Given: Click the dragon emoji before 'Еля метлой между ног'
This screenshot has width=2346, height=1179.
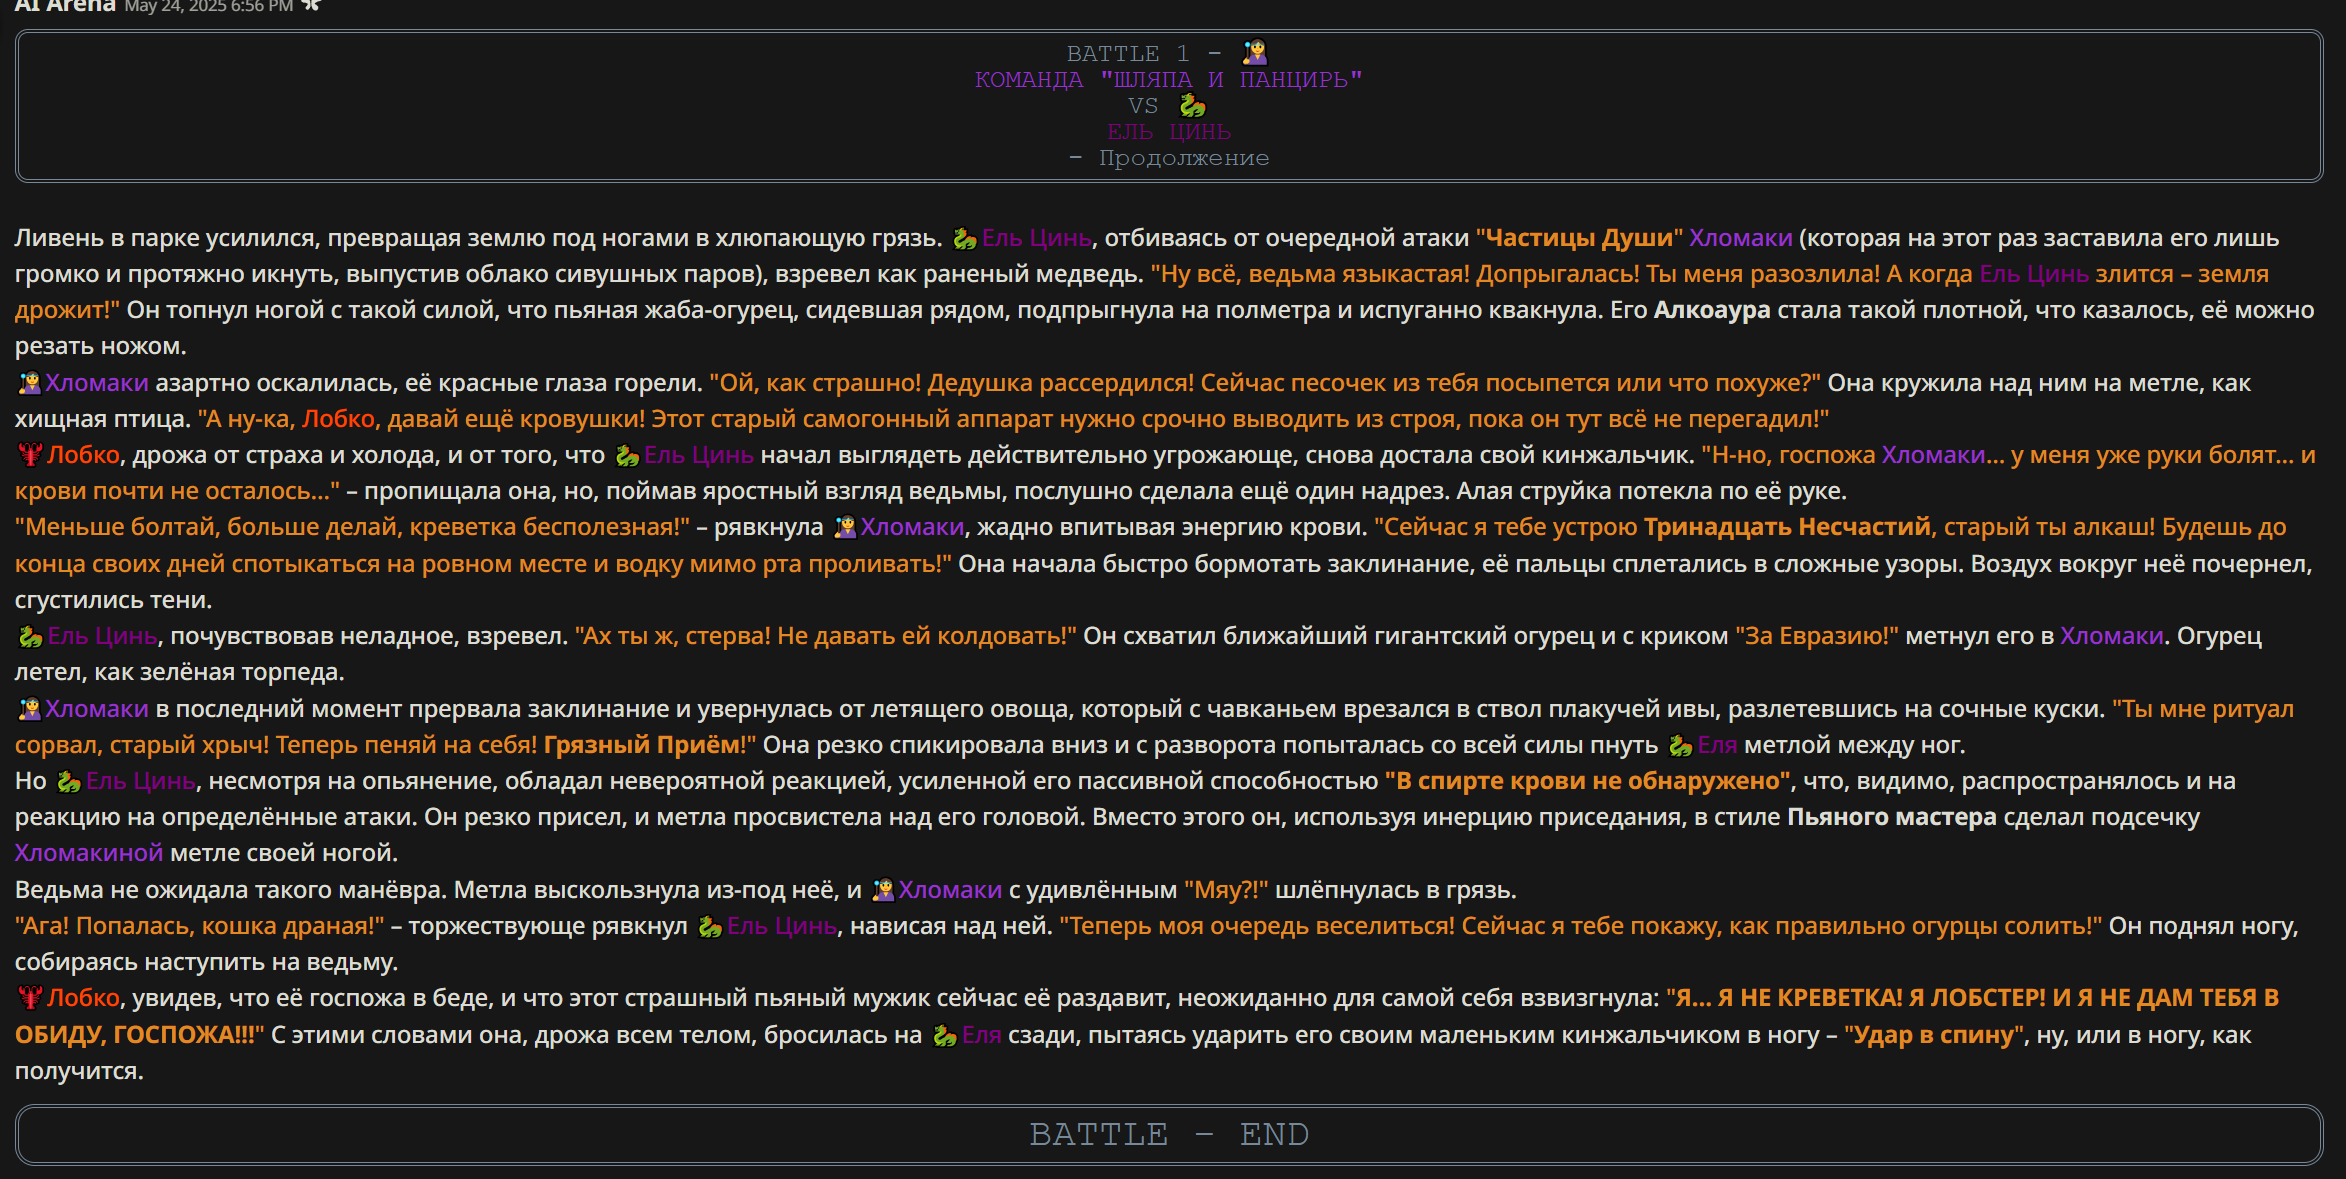Looking at the screenshot, I should pos(1681,745).
